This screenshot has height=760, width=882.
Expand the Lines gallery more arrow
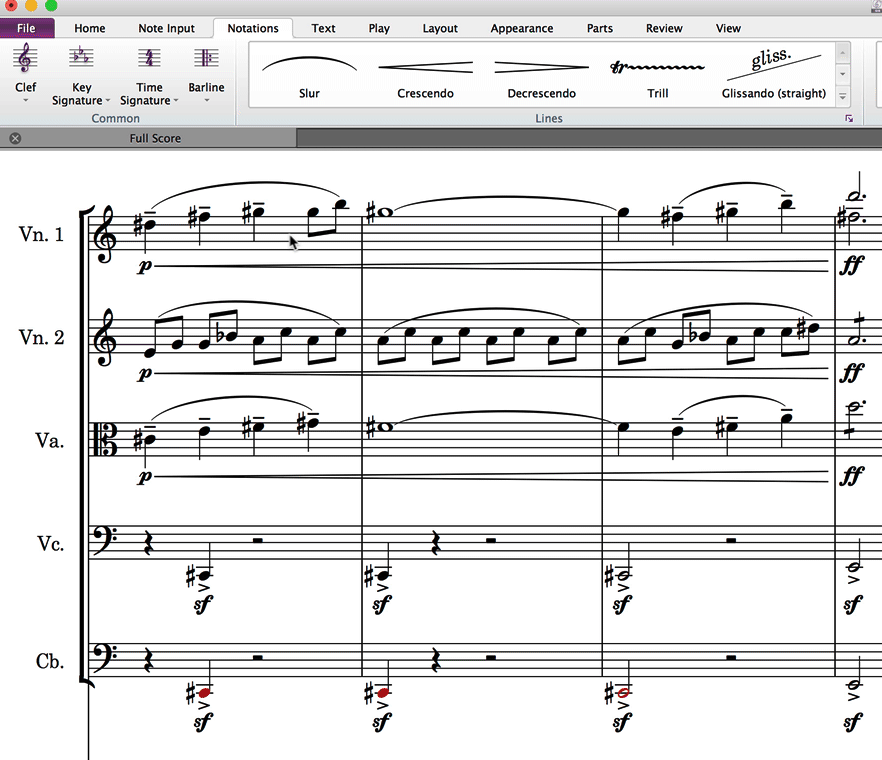pyautogui.click(x=843, y=97)
